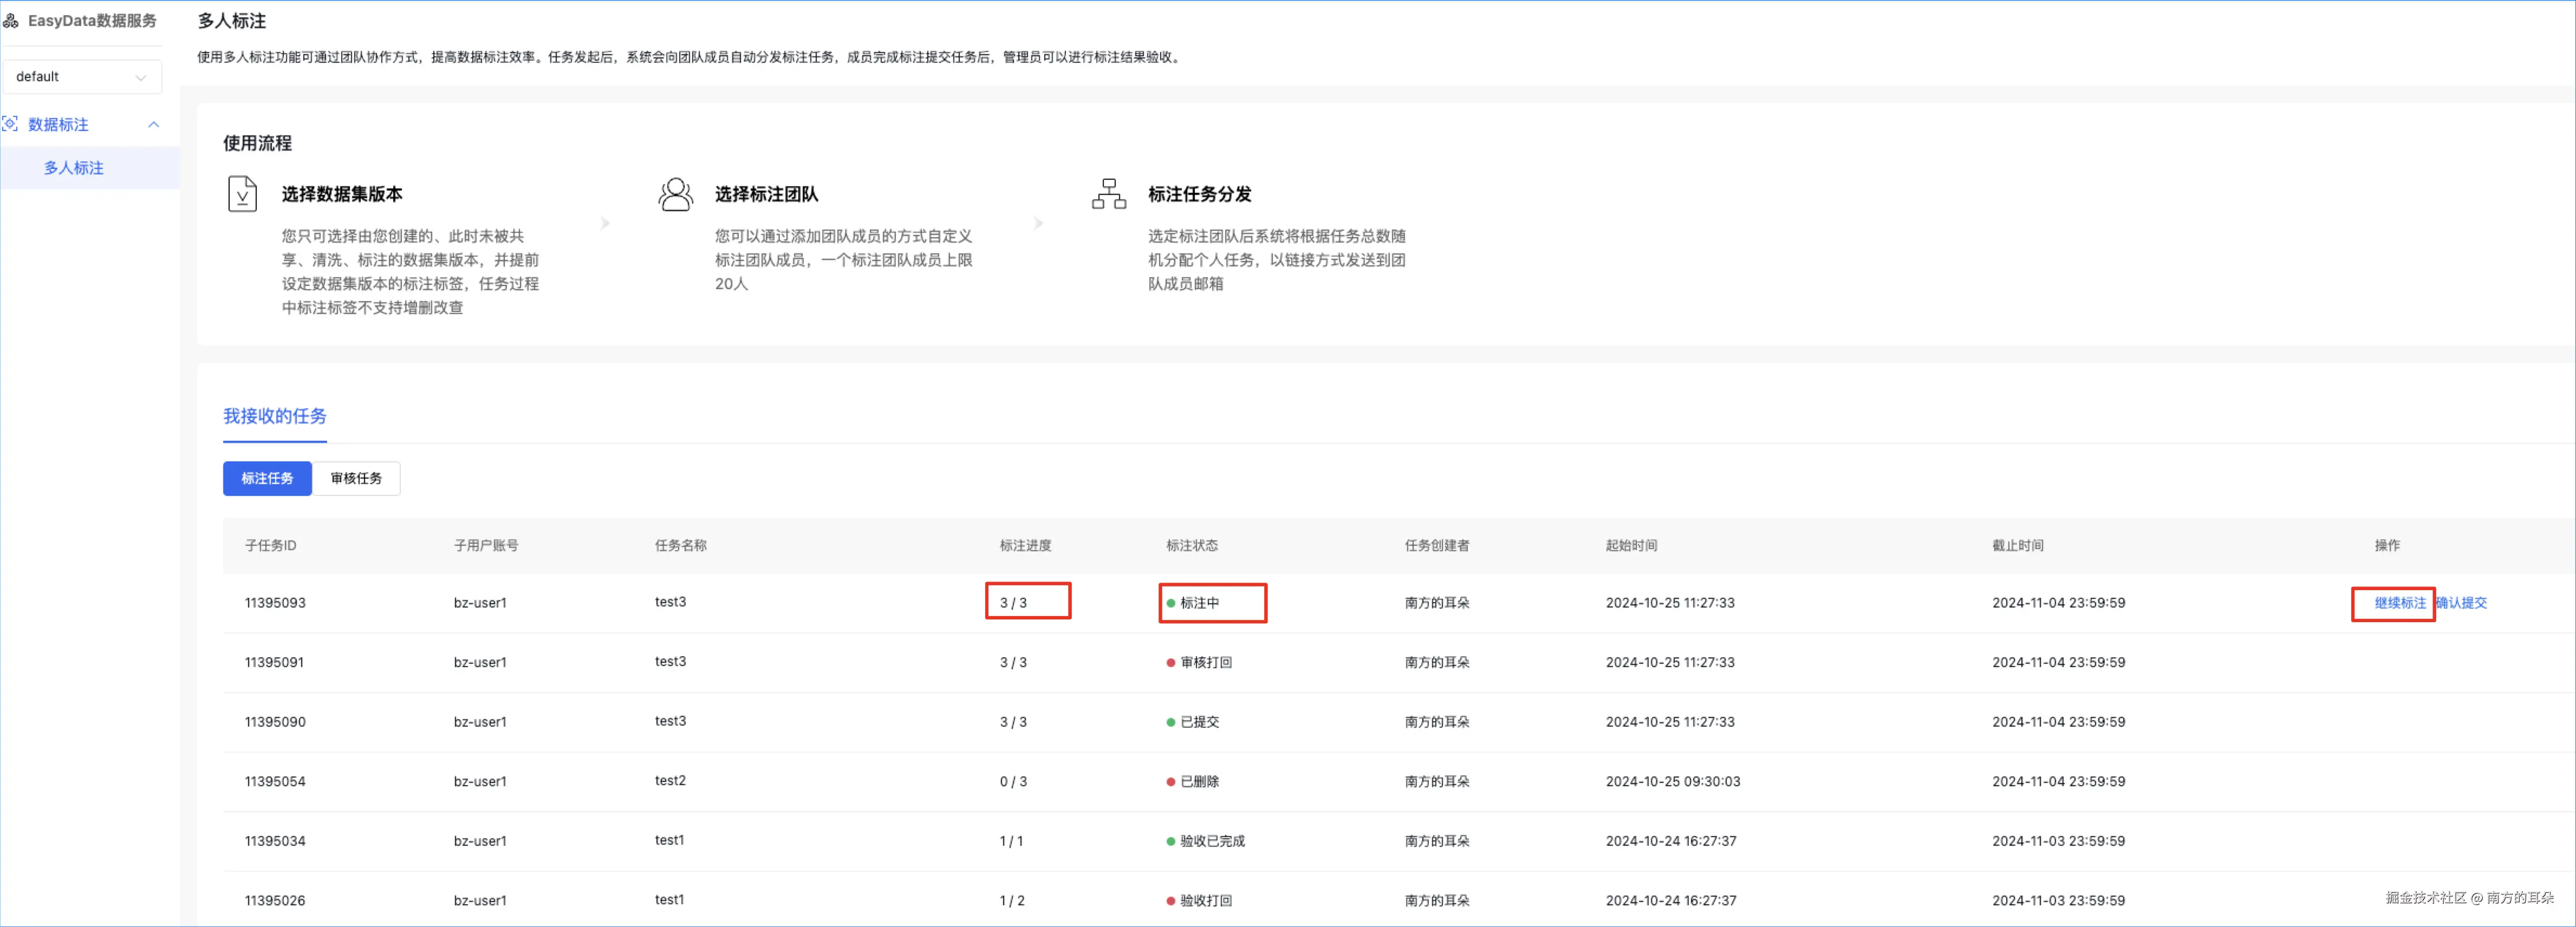Click arrow after 选择标注团队 step
Screen dimensions: 2576x927
click(x=1038, y=223)
